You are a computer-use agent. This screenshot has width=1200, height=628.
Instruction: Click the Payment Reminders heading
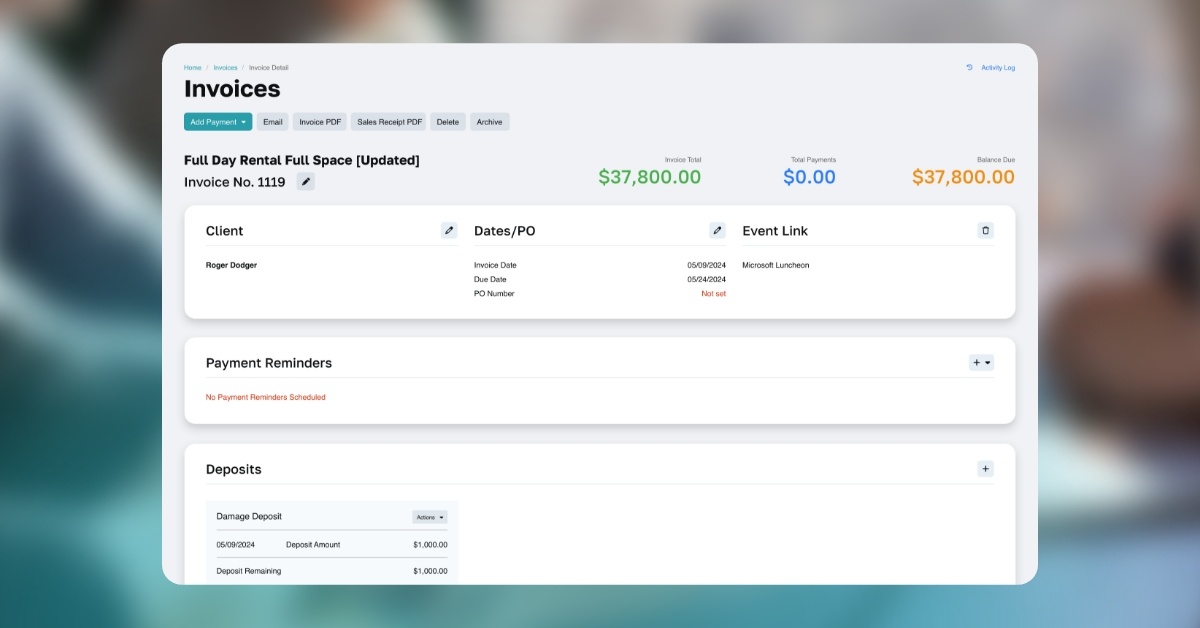tap(269, 363)
